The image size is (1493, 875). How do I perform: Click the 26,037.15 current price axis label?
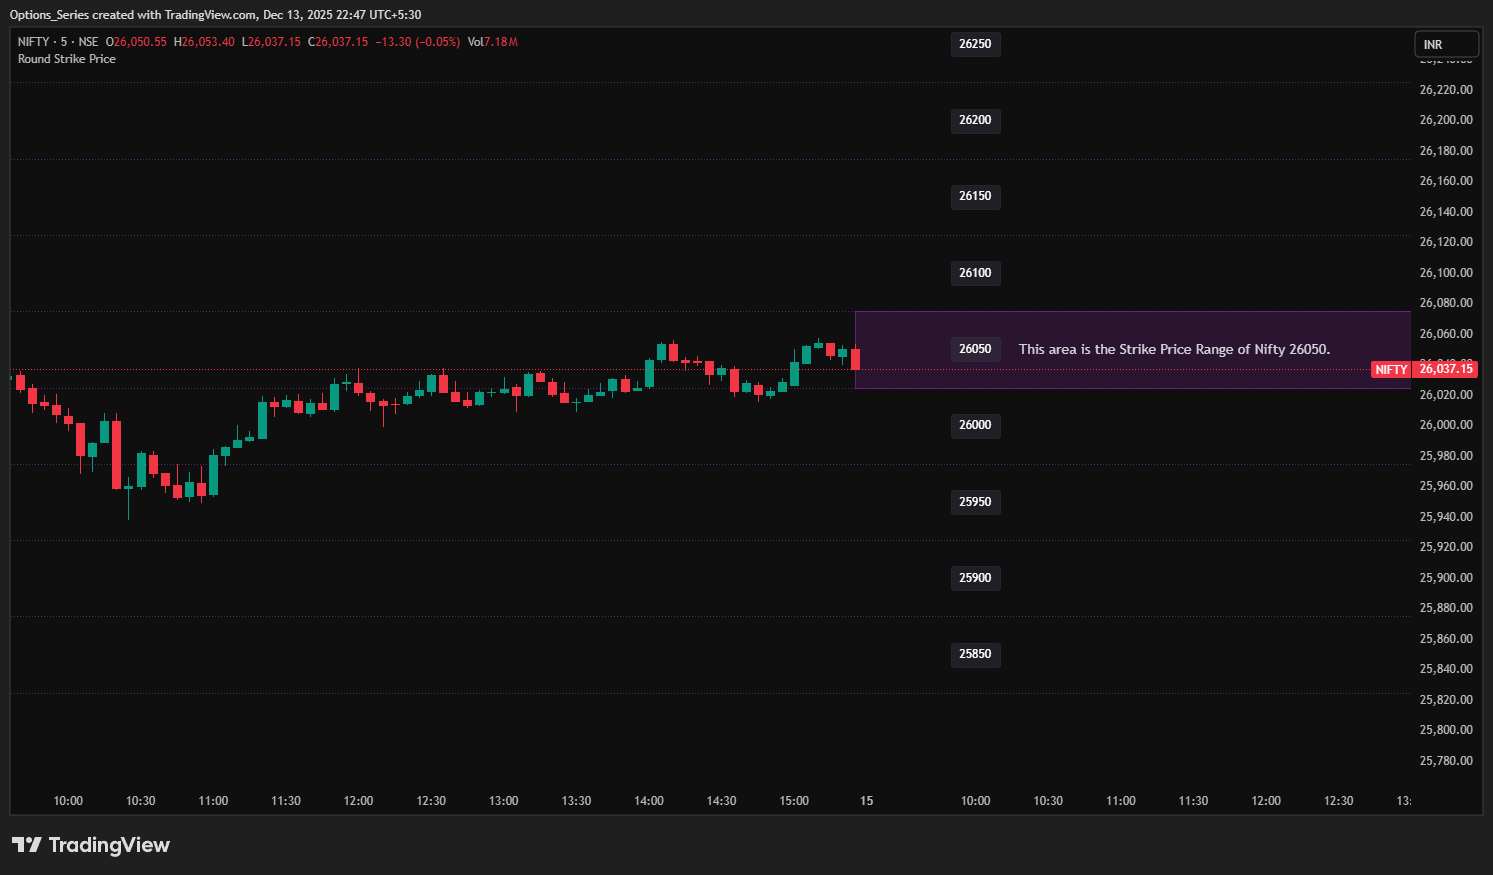pos(1446,369)
